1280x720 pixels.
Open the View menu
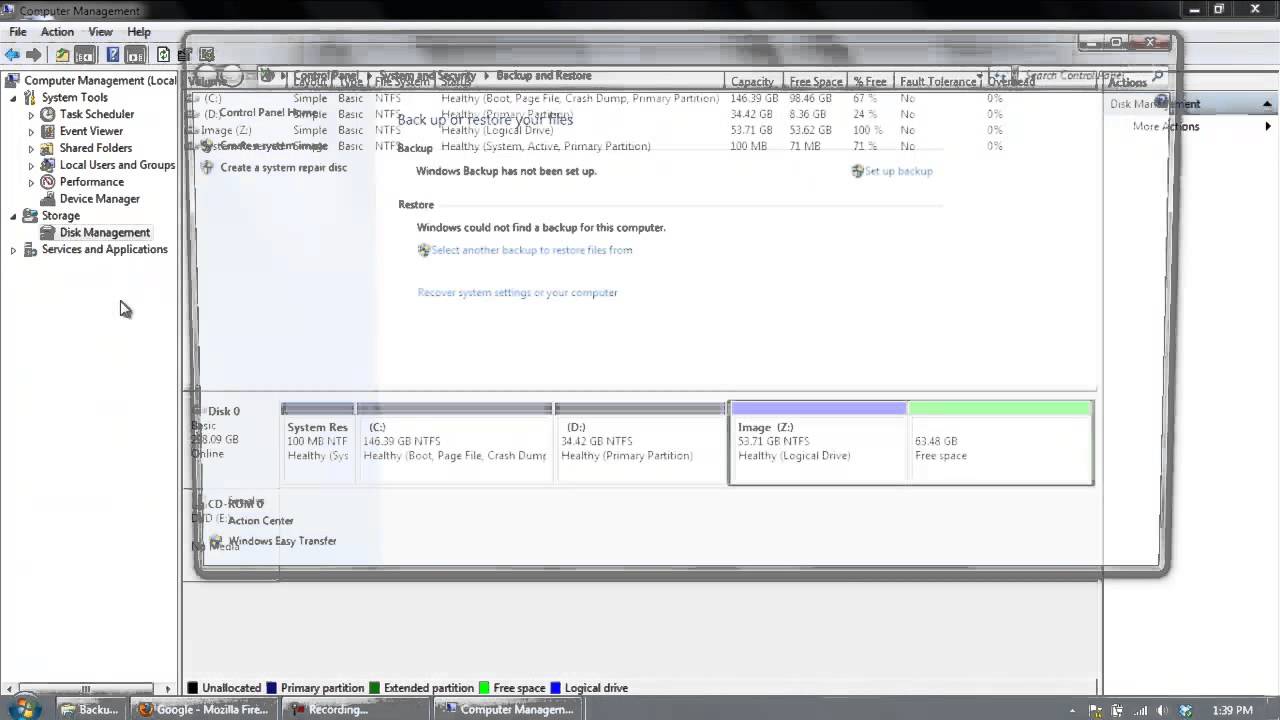coord(100,32)
